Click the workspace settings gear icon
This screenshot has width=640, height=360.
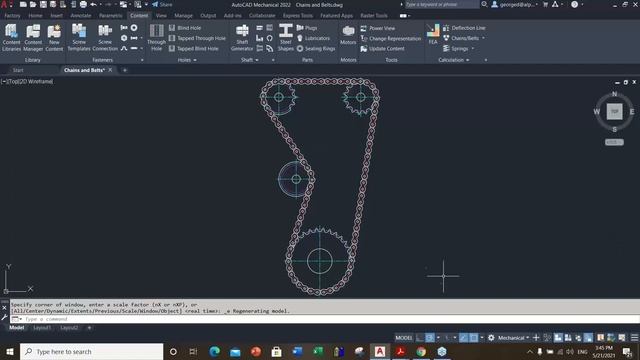491,338
